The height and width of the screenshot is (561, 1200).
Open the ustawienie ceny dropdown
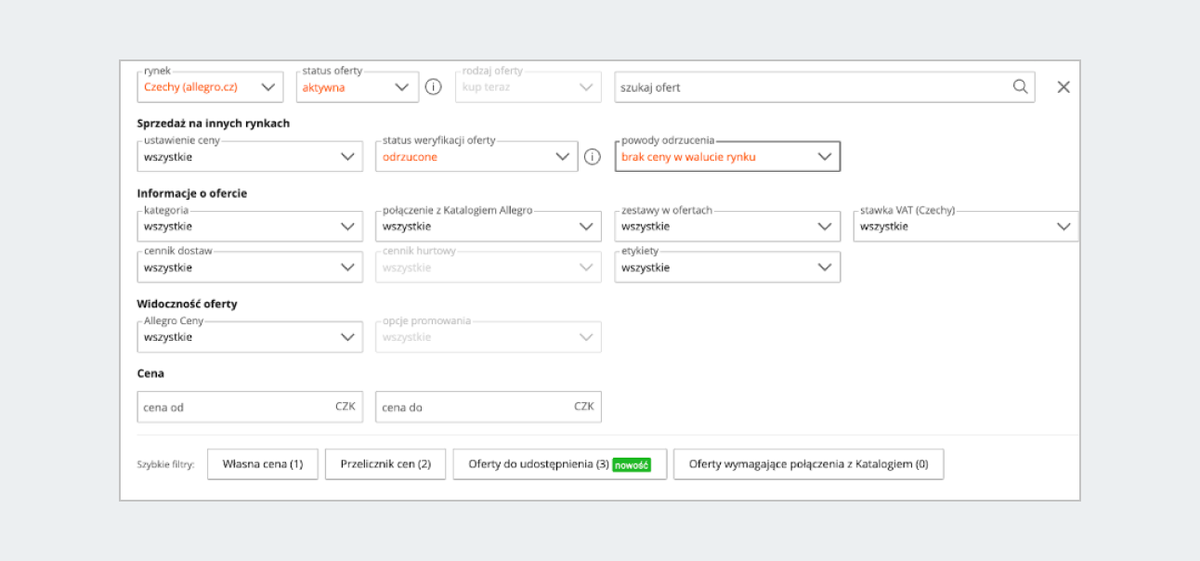tap(249, 157)
